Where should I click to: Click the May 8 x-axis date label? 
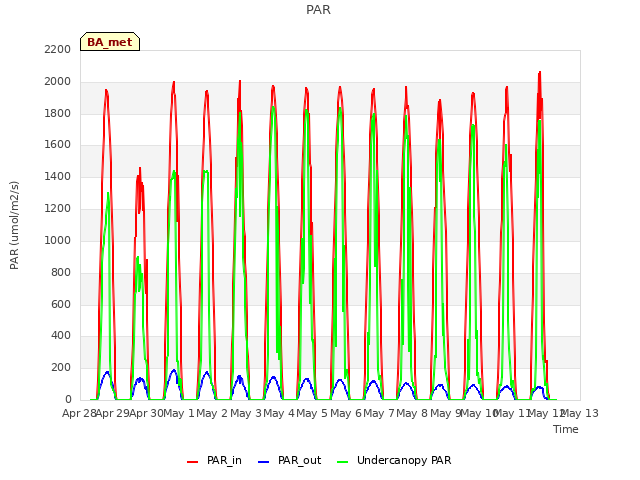click(x=413, y=413)
